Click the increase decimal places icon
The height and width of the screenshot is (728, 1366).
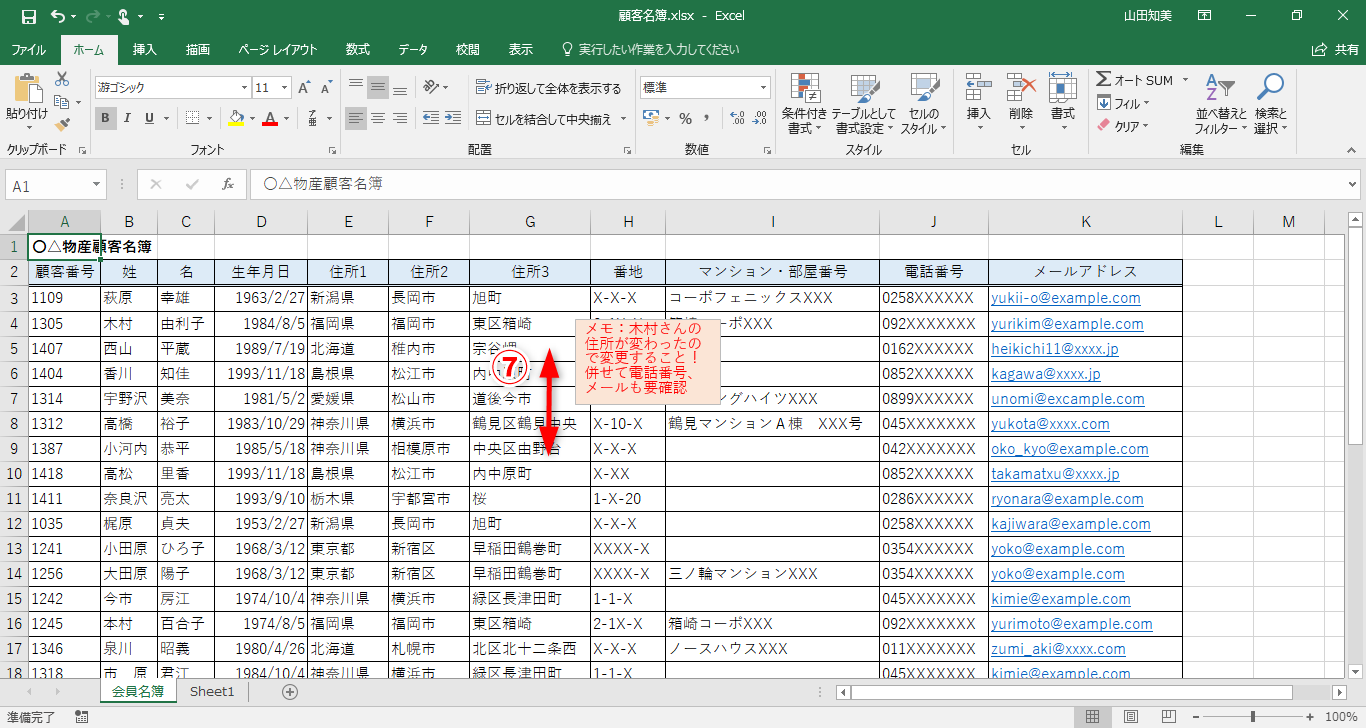pos(738,118)
